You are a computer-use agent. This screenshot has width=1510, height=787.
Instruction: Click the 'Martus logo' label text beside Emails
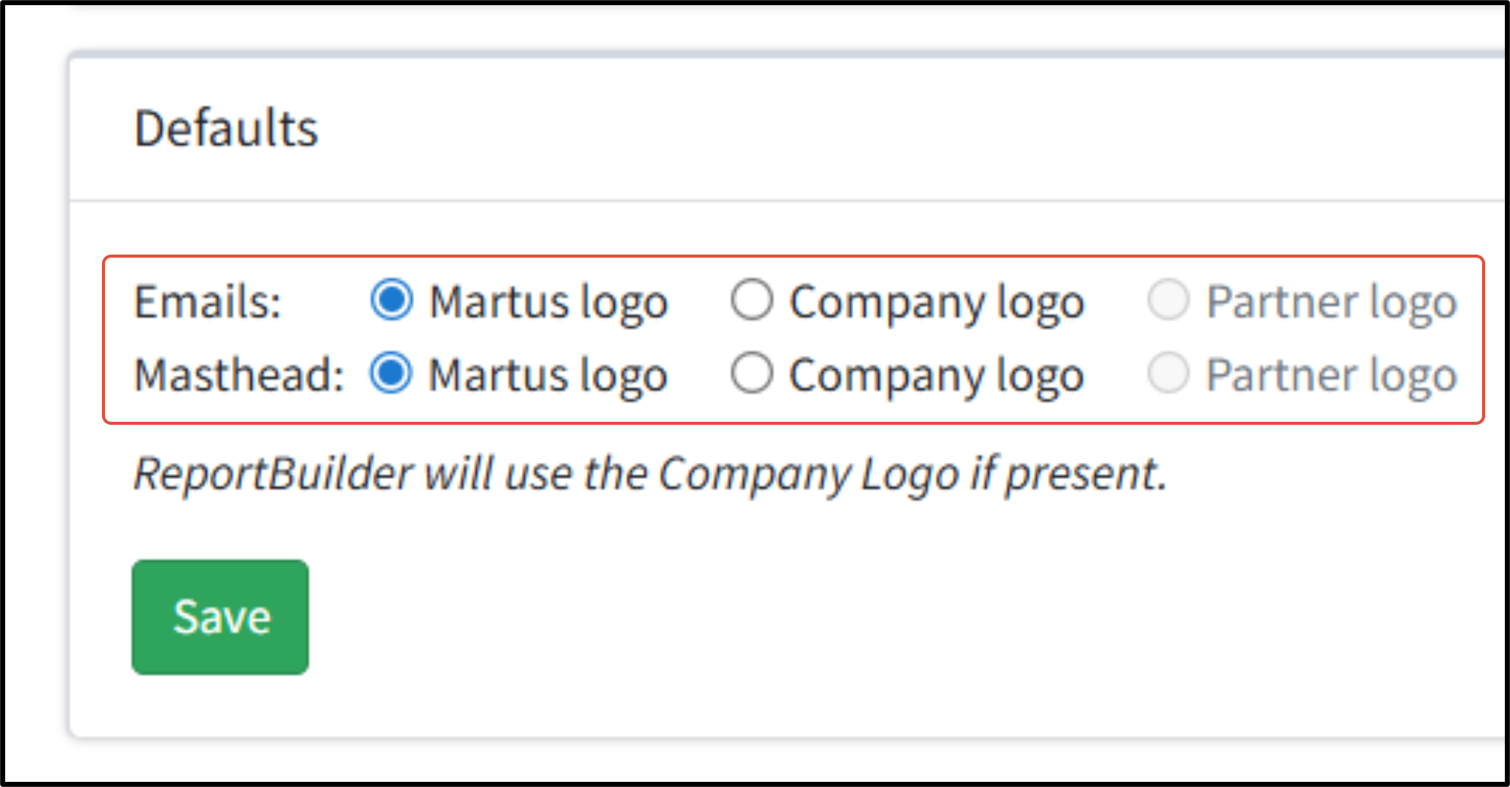click(548, 302)
